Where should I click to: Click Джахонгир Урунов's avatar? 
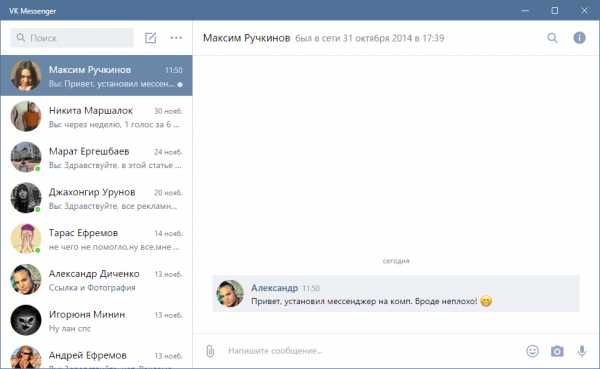click(x=26, y=198)
